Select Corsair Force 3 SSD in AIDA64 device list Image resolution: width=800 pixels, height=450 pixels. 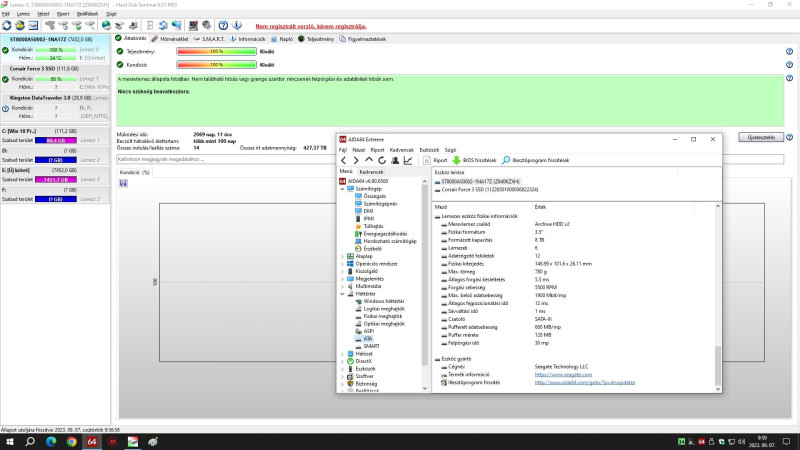tap(489, 189)
